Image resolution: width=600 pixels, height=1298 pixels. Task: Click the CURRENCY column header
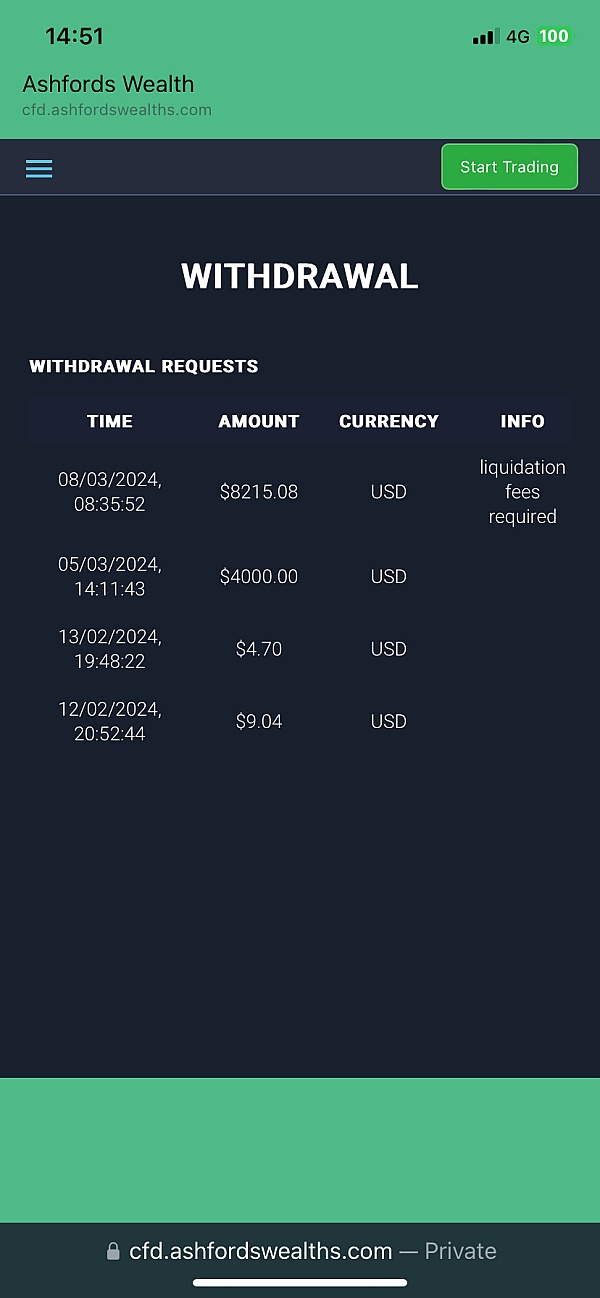389,421
